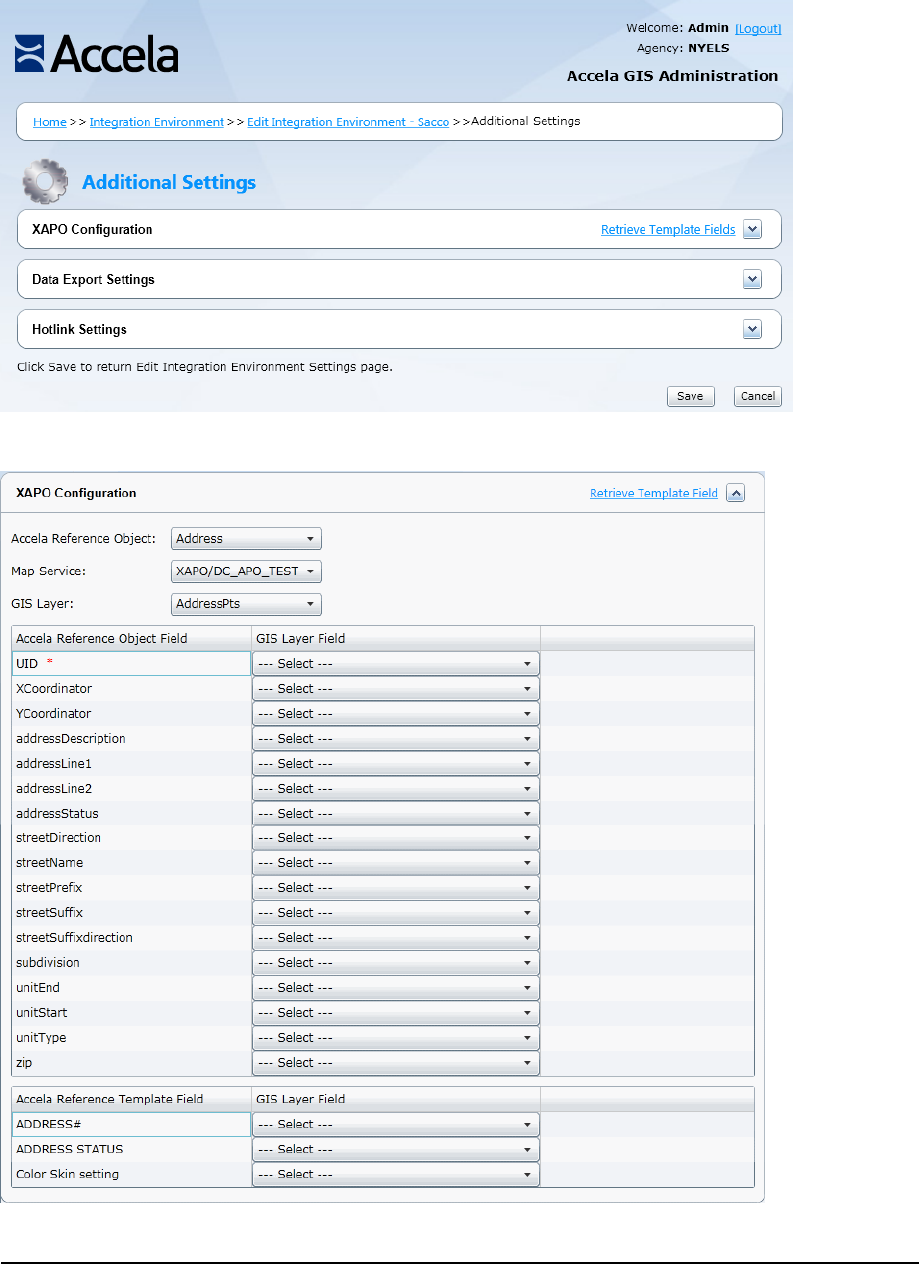Screen dimensions: 919x1264
Task: Collapse the XAPO Configuration panel with the up arrow
Action: pyautogui.click(x=735, y=493)
